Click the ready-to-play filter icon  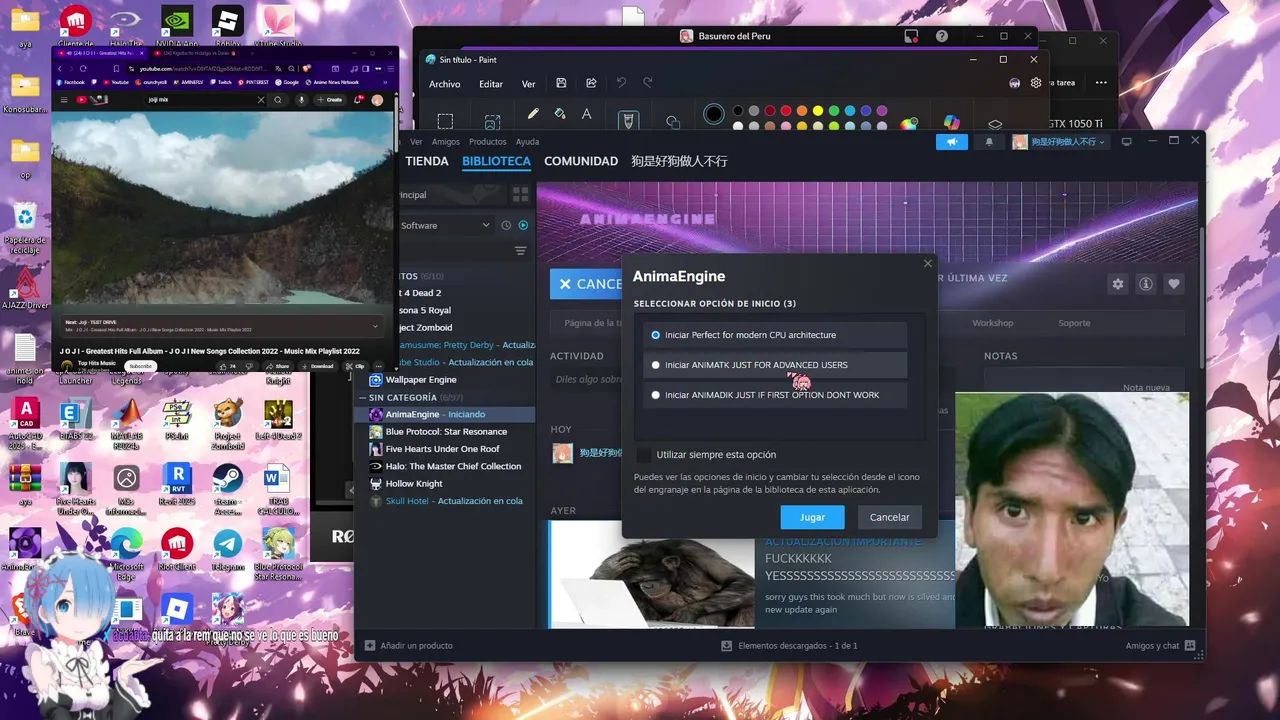pyautogui.click(x=523, y=226)
